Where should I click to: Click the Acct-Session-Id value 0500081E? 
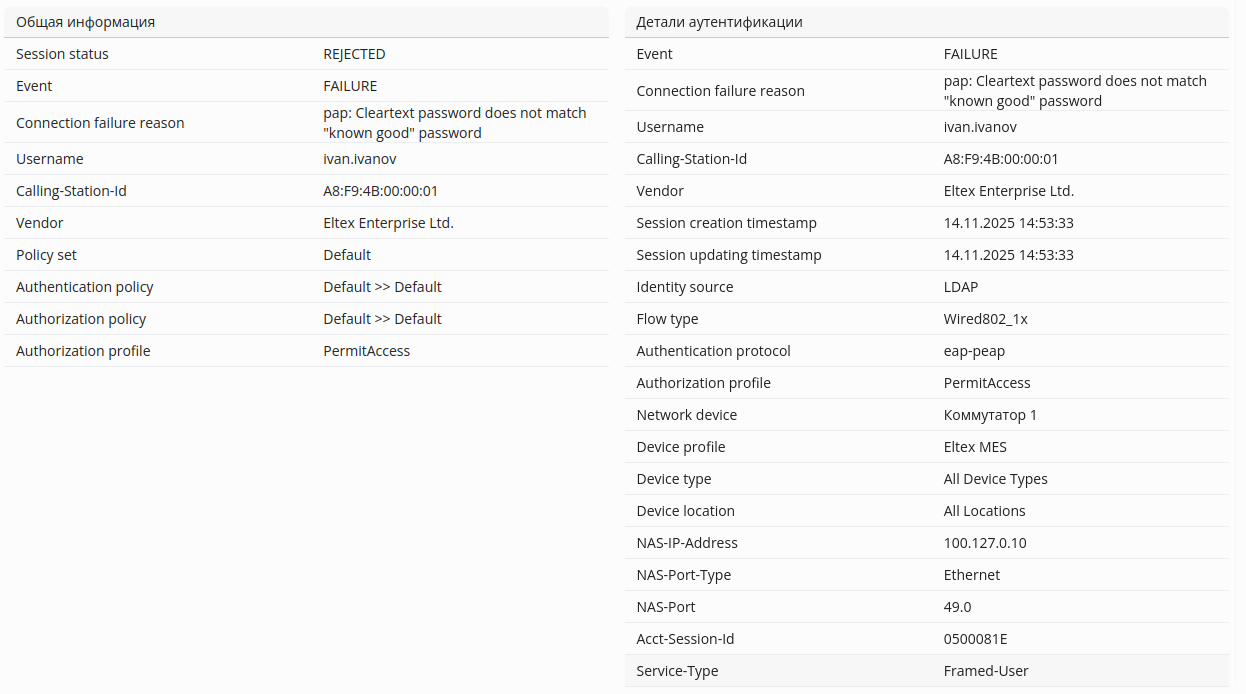[975, 639]
